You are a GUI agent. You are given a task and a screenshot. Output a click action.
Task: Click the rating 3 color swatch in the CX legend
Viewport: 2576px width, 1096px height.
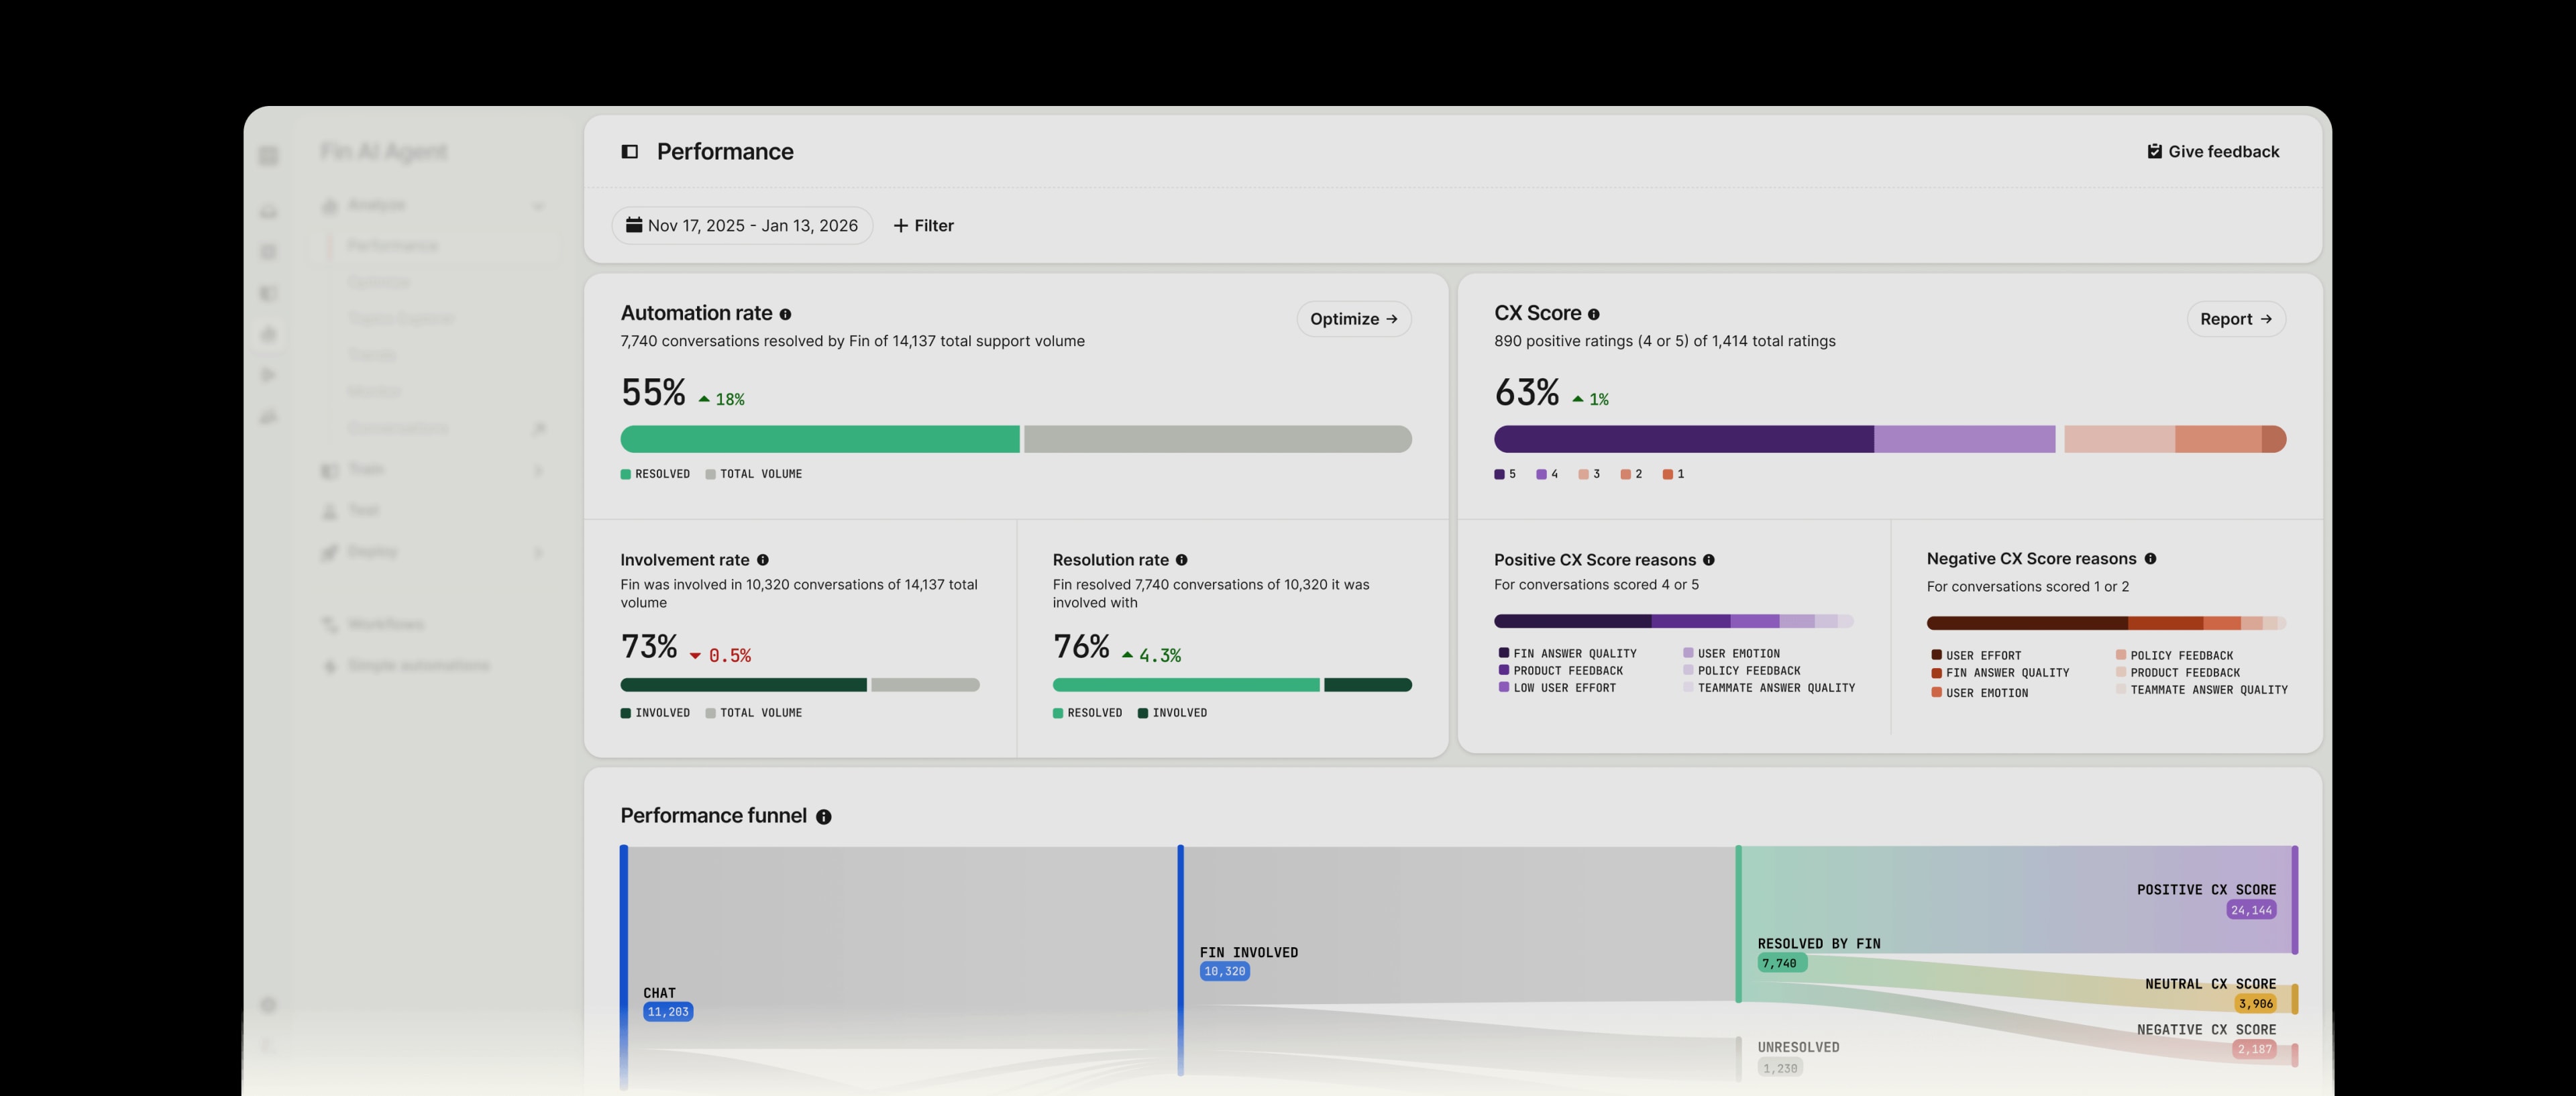point(1583,474)
